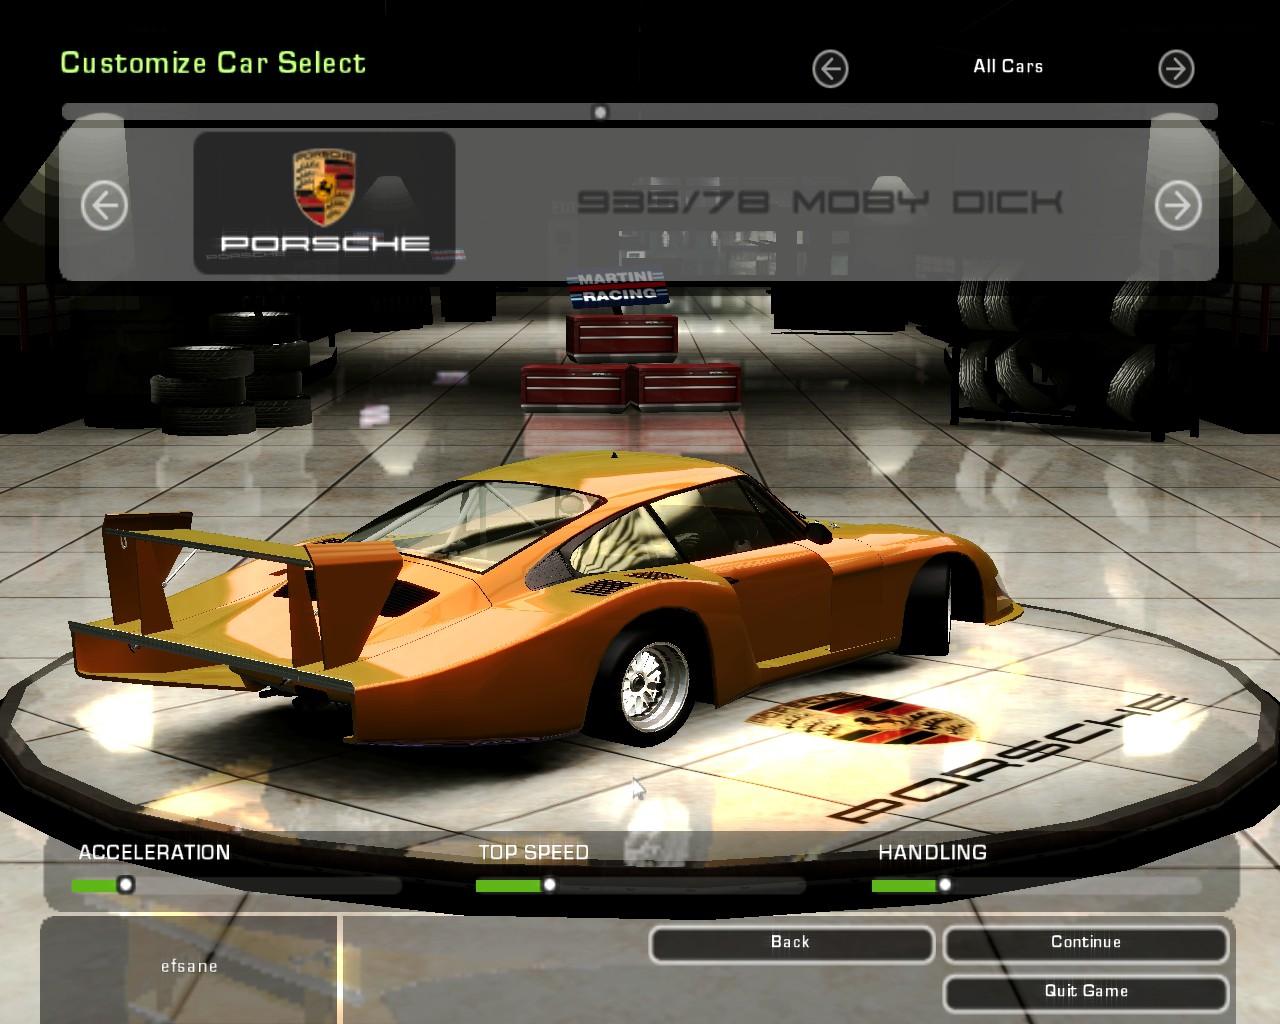Click the efsane profile name
Viewport: 1280px width, 1024px height.
(x=189, y=967)
